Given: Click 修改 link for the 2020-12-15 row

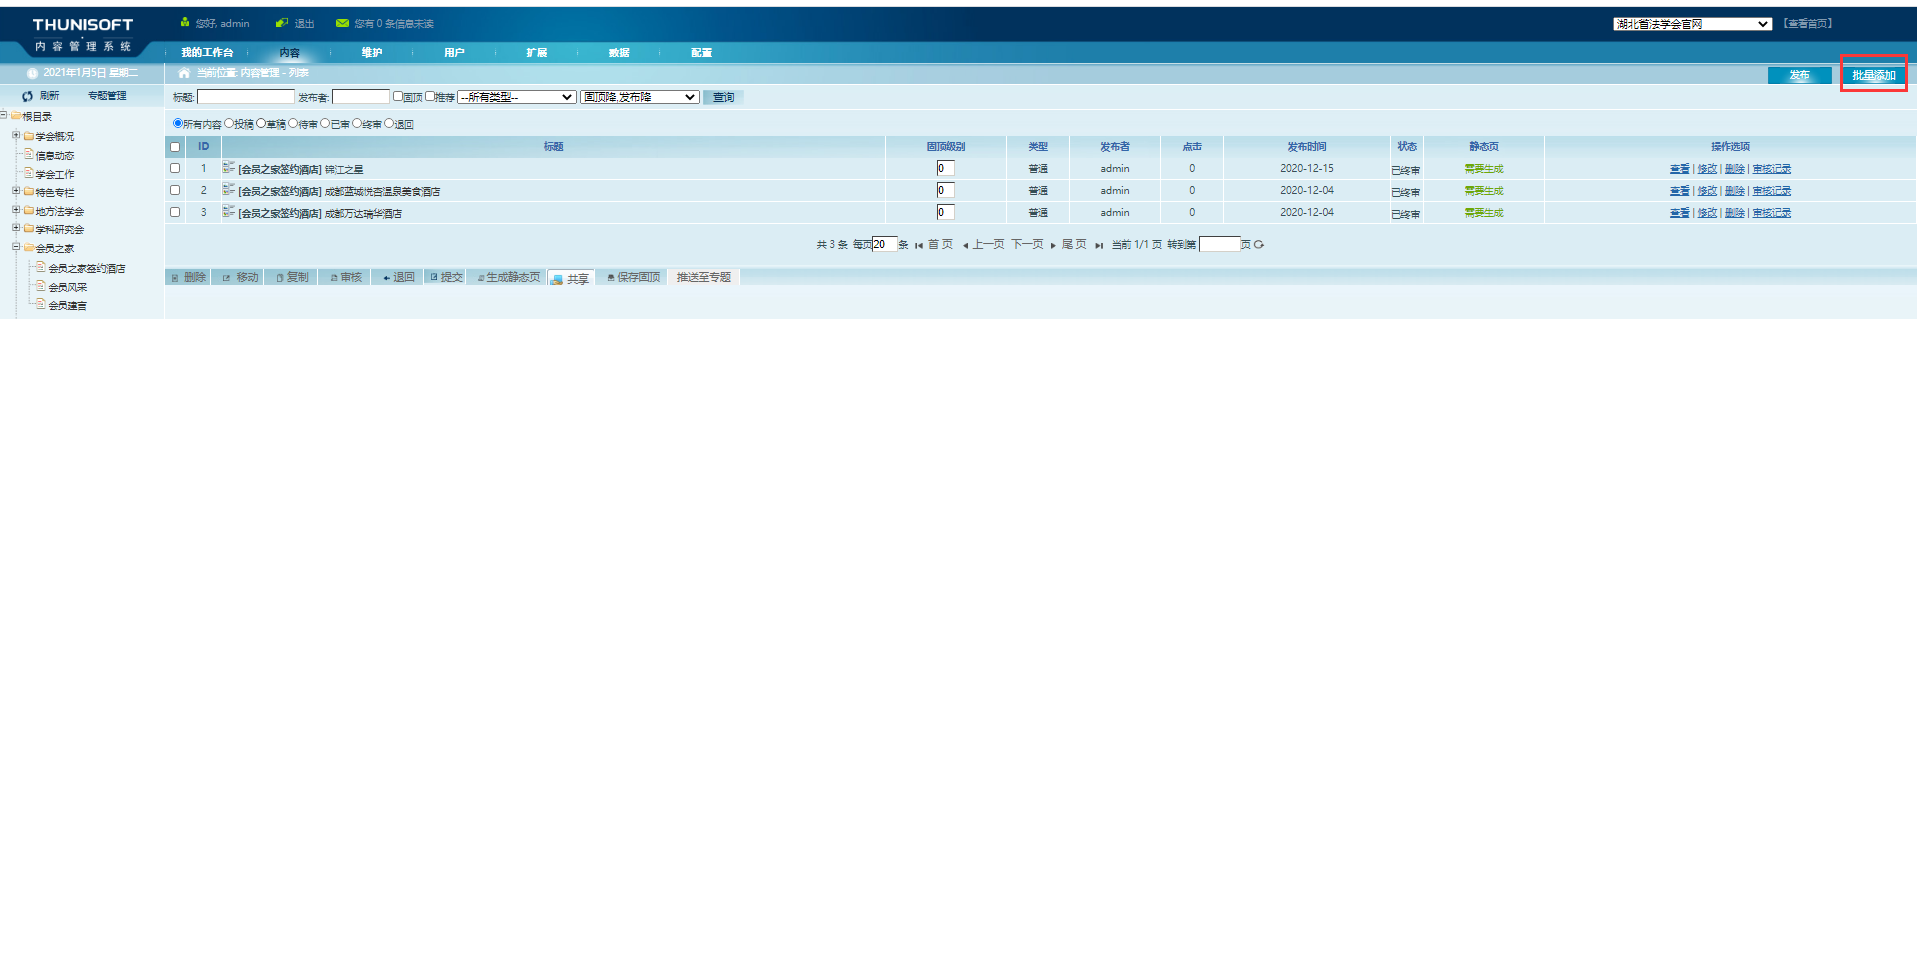Looking at the screenshot, I should click(1707, 169).
